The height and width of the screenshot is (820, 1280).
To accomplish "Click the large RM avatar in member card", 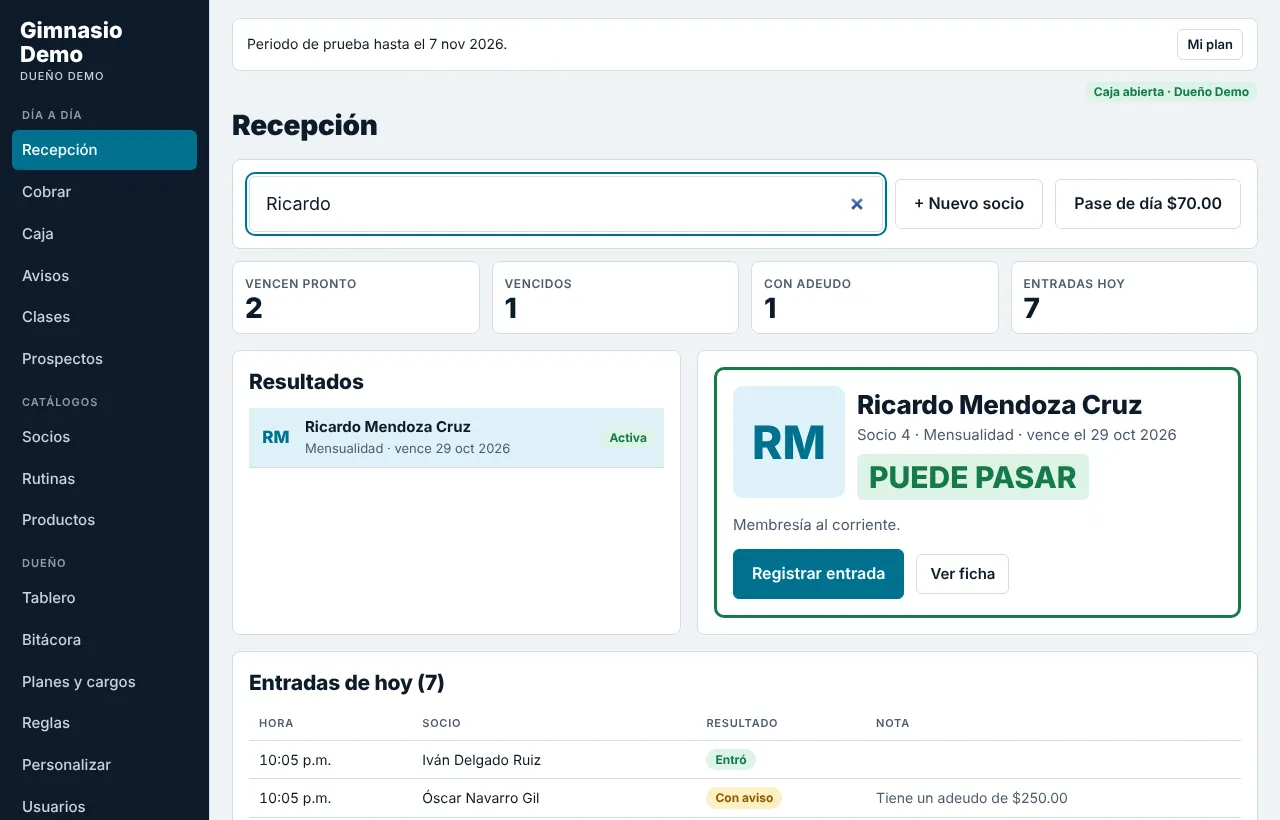I will tap(789, 442).
